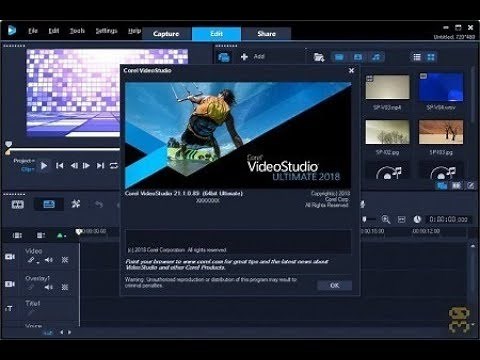The image size is (480, 360).
Task: Click the project duration clock icon
Action: (x=417, y=219)
